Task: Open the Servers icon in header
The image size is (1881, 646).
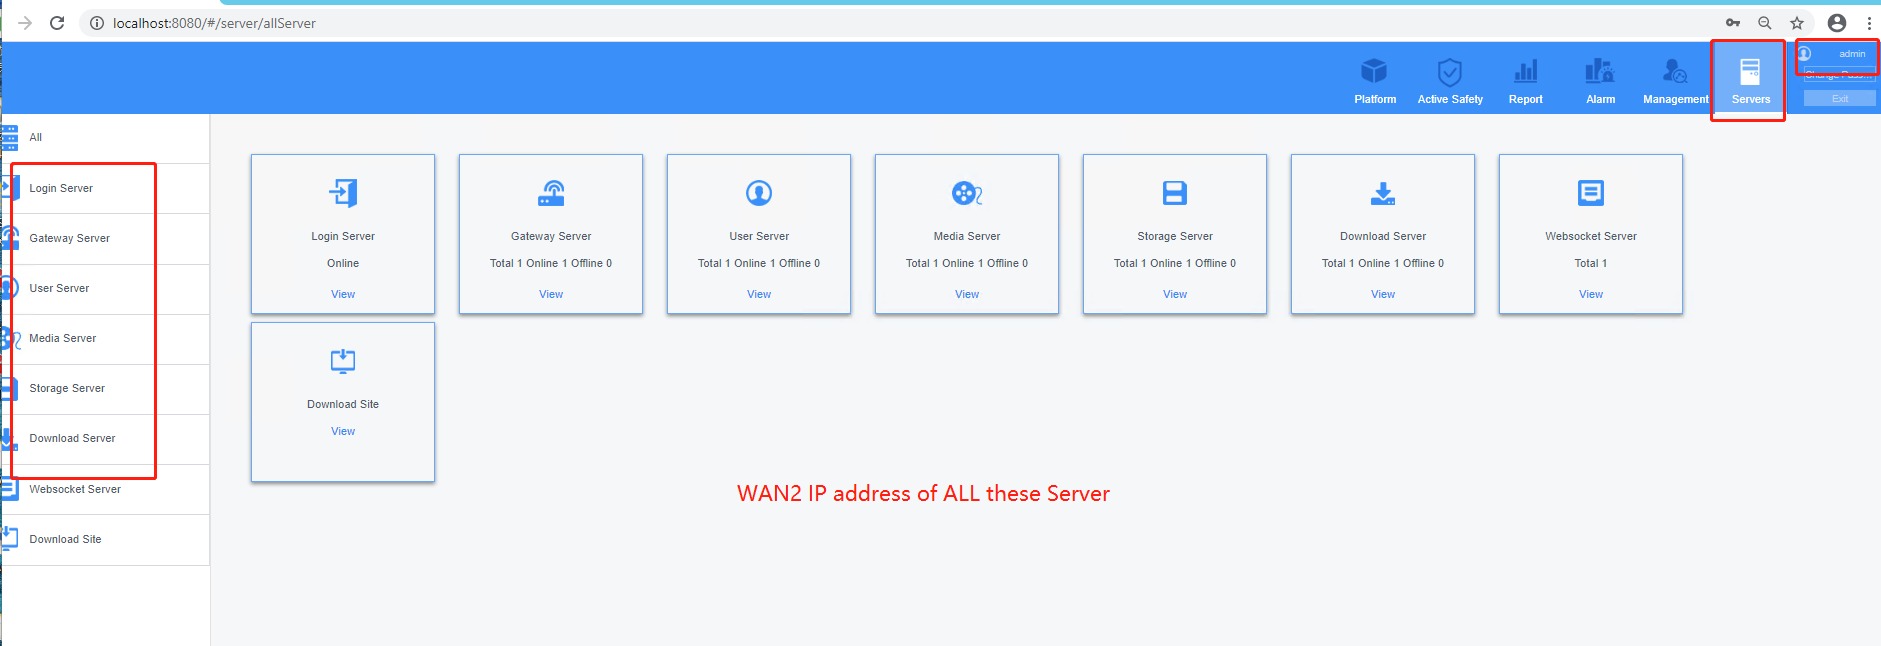Action: (1750, 71)
